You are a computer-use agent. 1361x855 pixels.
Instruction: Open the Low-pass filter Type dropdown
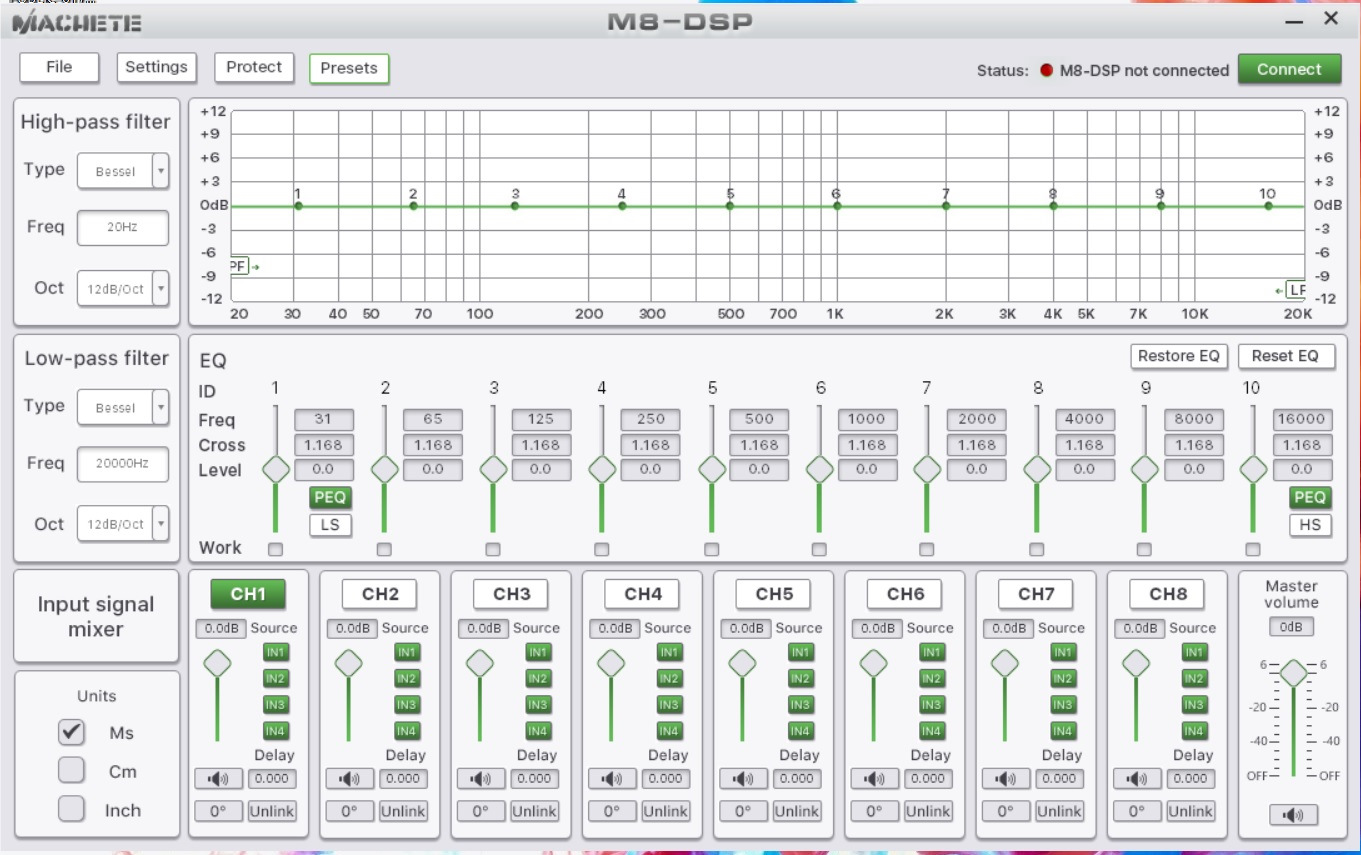click(160, 408)
